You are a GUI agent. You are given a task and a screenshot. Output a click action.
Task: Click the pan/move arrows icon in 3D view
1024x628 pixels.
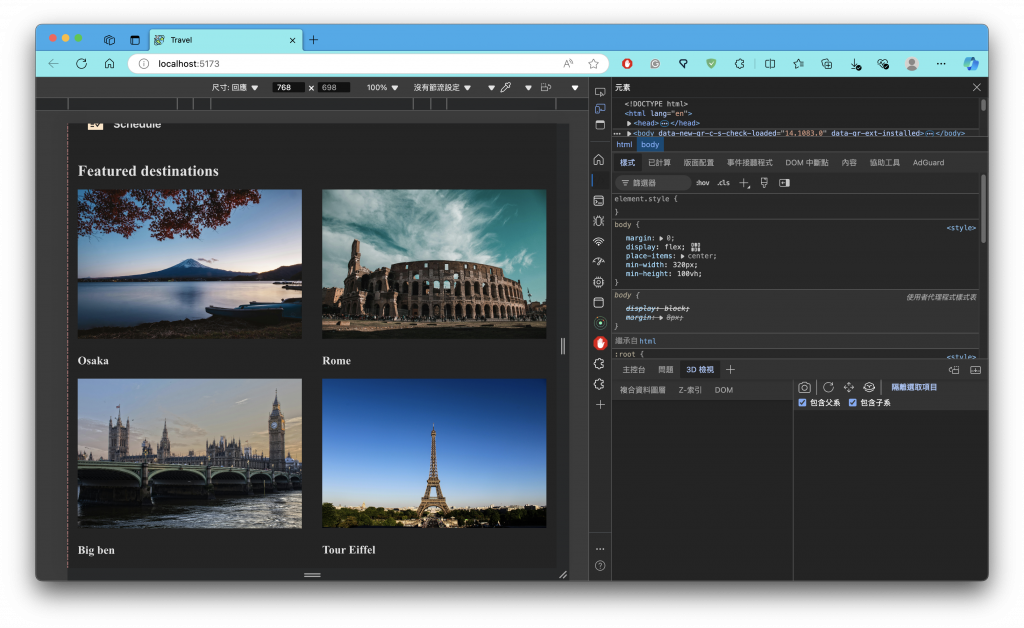[x=849, y=387]
